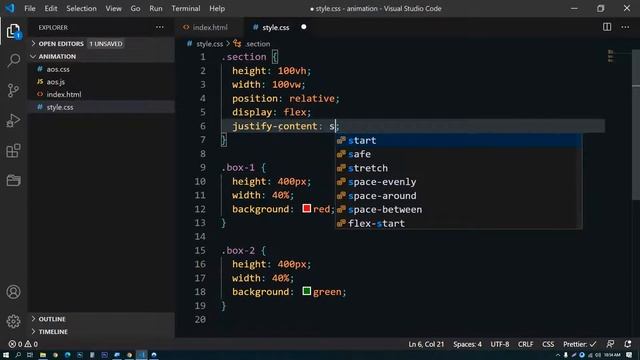
Task: Open the Extensions view
Action: [13, 151]
